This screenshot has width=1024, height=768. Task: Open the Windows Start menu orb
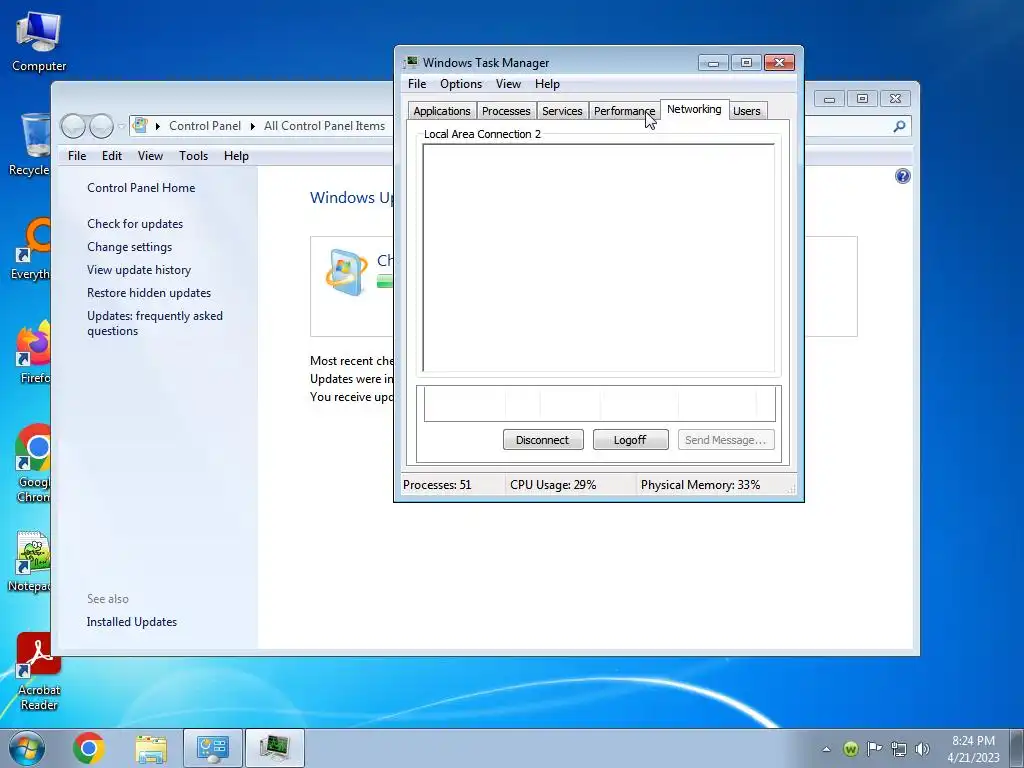(27, 748)
